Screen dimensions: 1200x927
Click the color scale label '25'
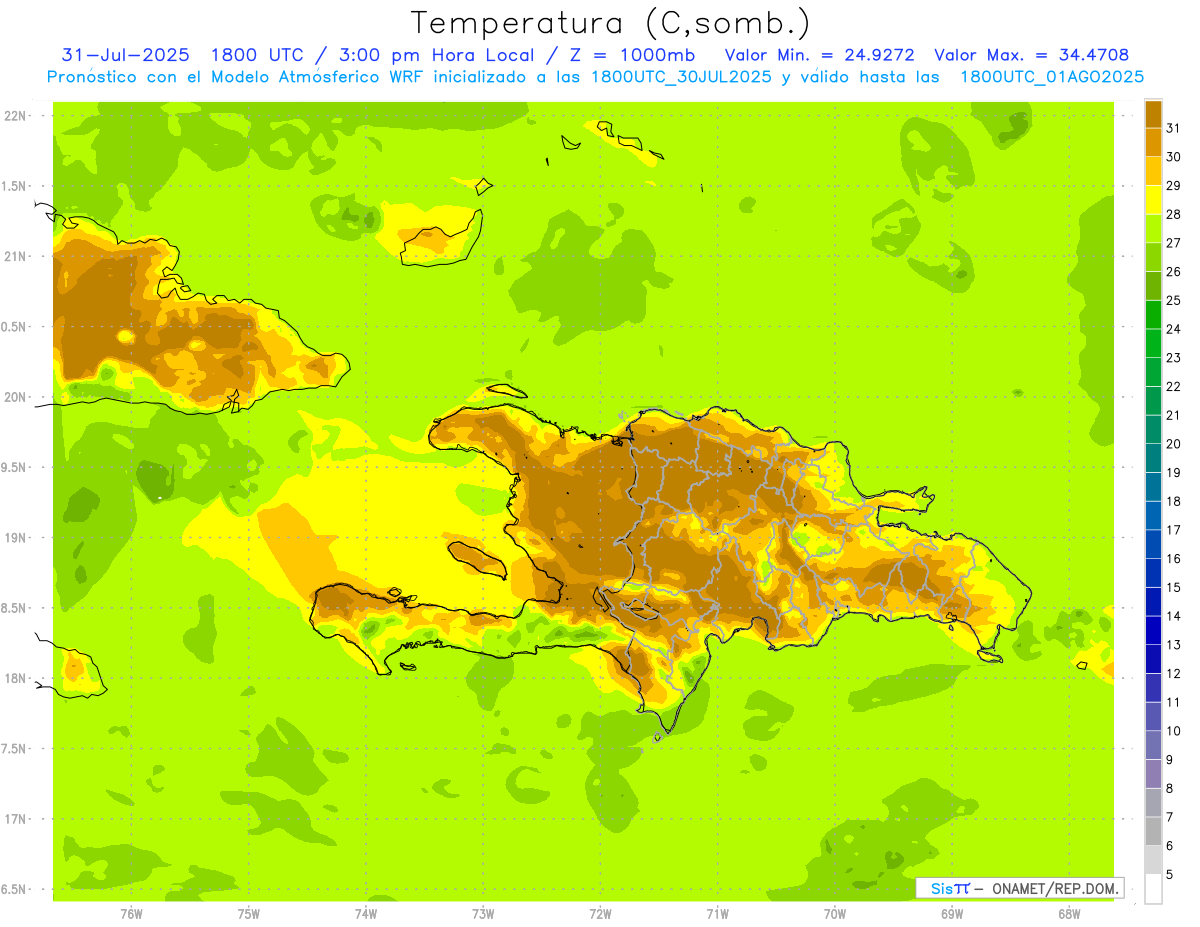pyautogui.click(x=1173, y=300)
